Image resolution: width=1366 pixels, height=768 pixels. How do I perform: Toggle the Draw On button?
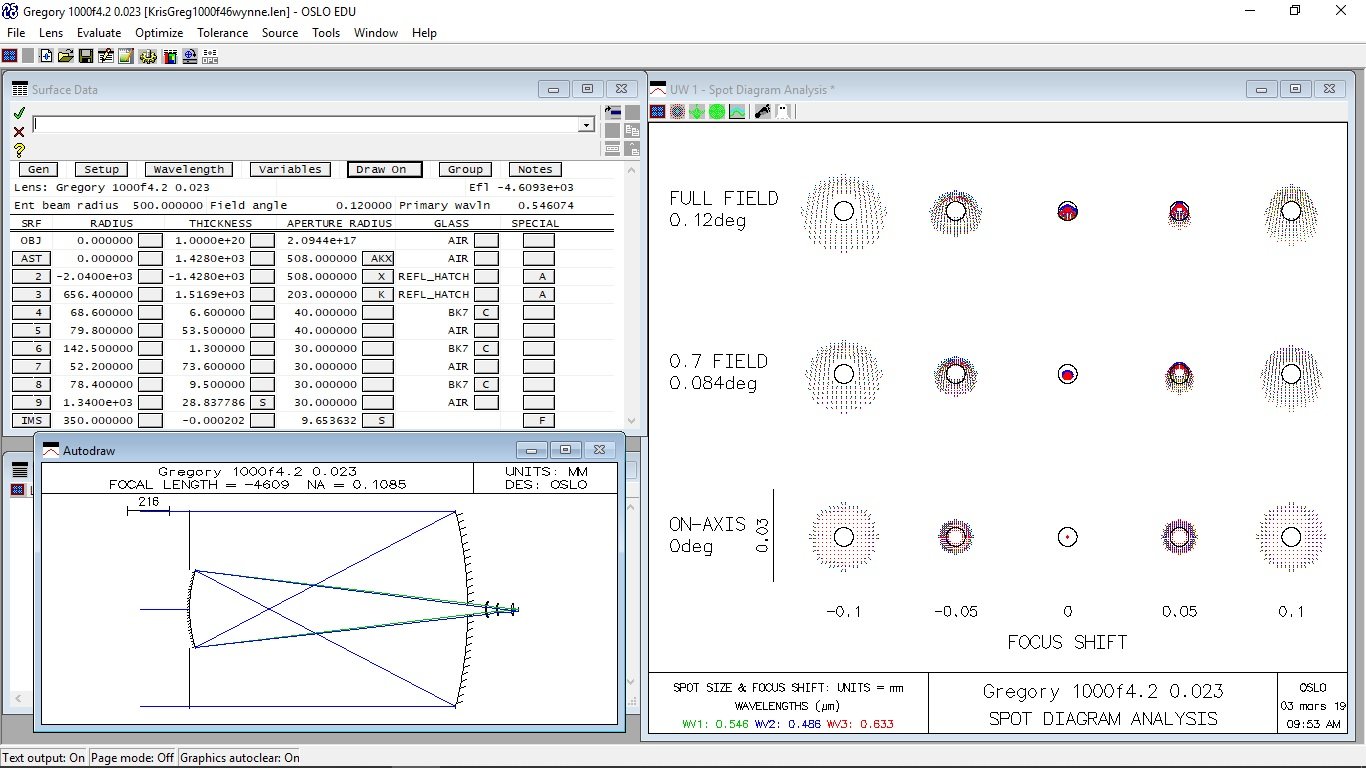coord(385,169)
